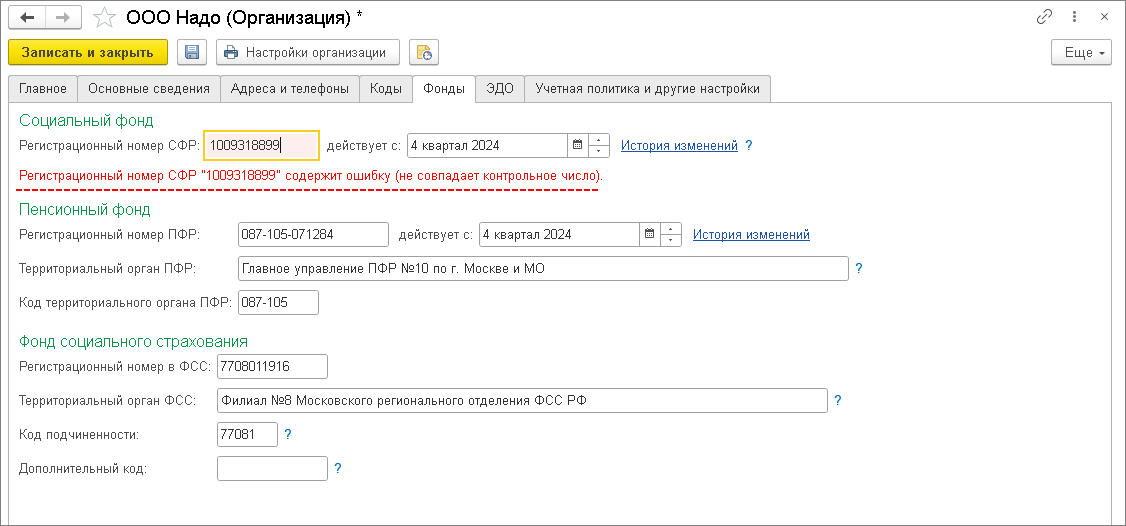Click help icon next to SFR history
Screen dimensions: 1126x526
(748, 145)
